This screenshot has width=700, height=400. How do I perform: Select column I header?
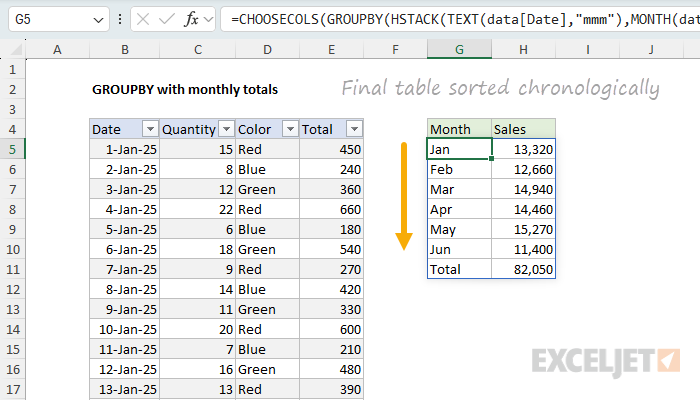click(x=588, y=50)
